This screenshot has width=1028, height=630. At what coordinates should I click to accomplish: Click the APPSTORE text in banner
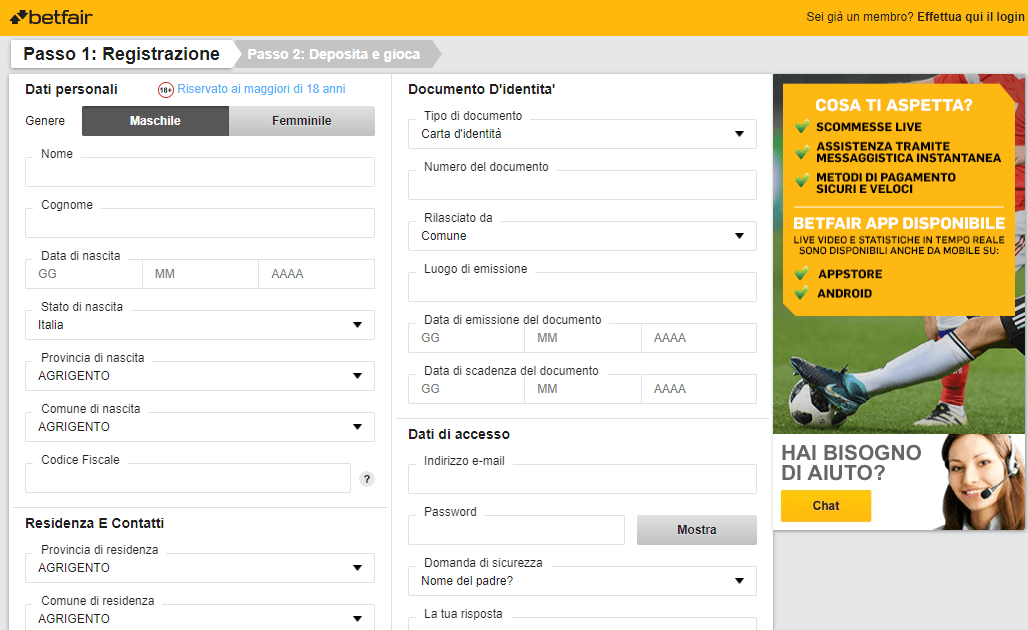[x=850, y=274]
